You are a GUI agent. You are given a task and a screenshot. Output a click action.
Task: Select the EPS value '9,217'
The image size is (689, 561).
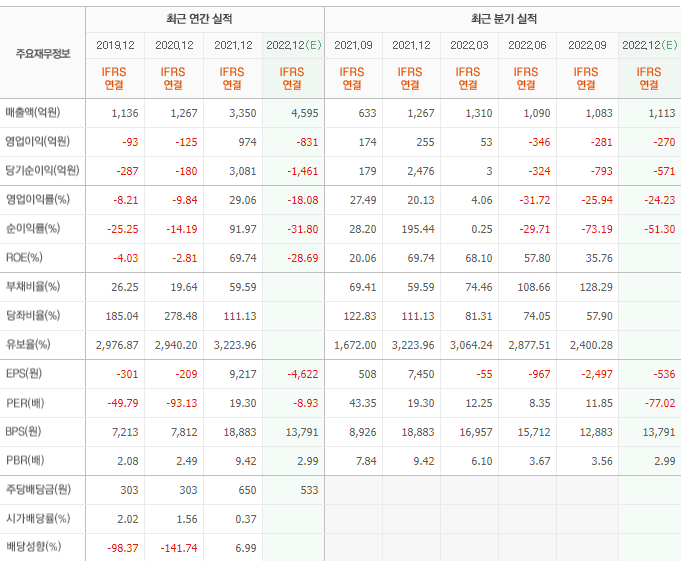(x=243, y=374)
